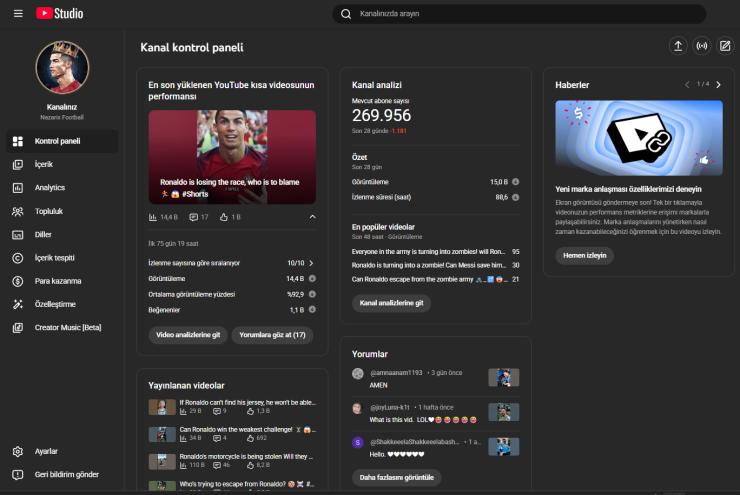
Task: Click the current subscriber count 269.956
Action: coord(381,115)
